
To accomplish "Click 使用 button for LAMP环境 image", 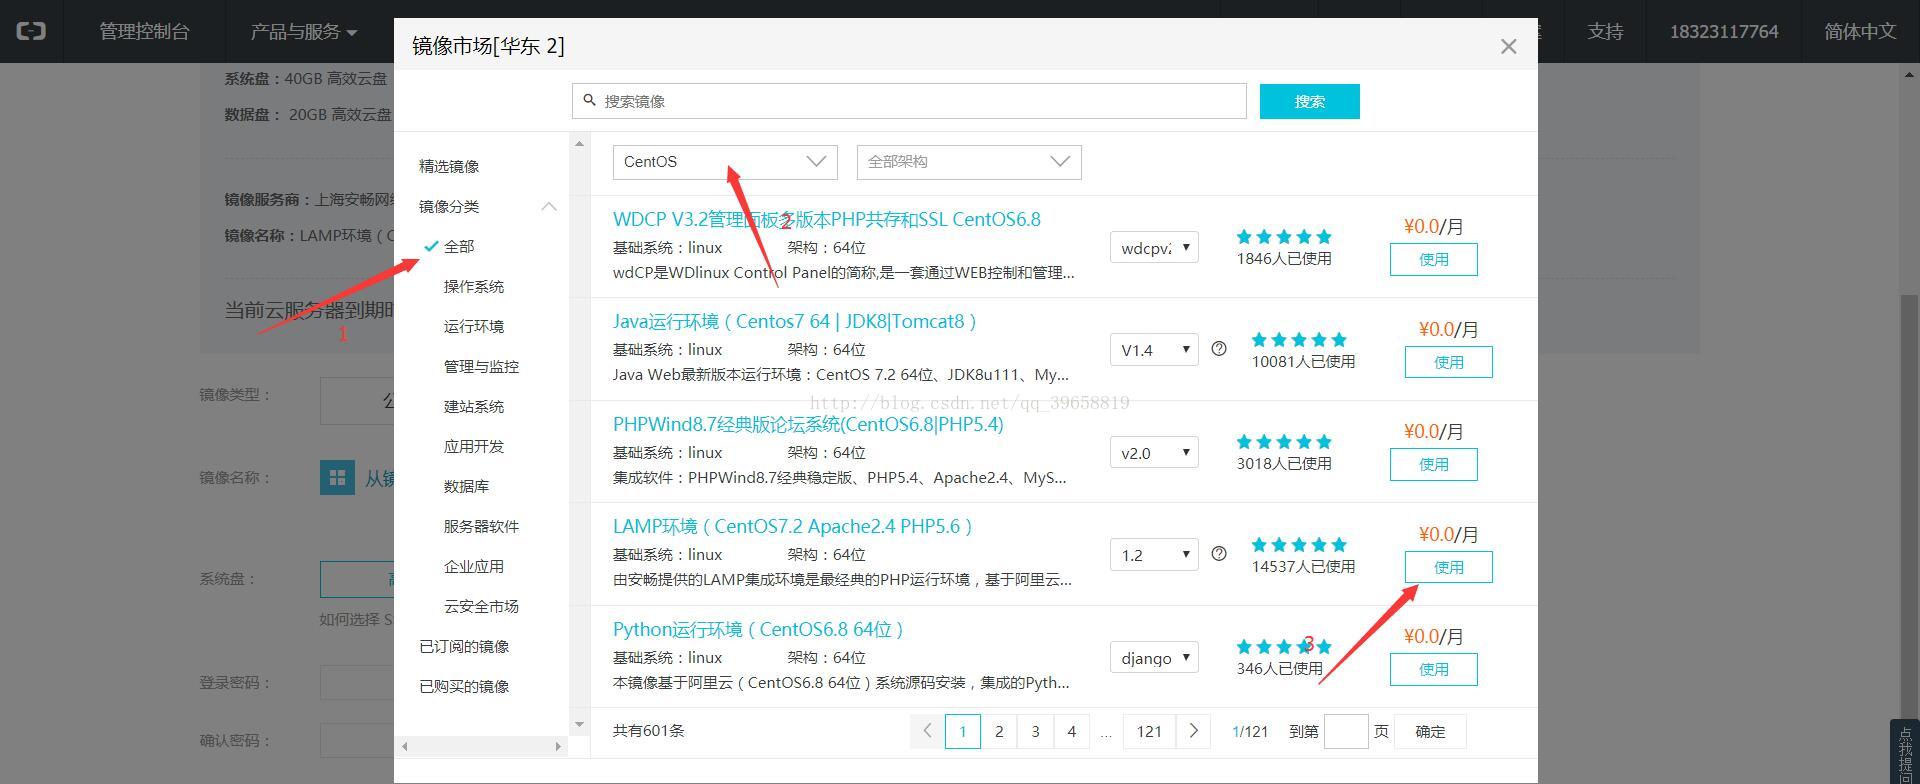I will point(1449,567).
